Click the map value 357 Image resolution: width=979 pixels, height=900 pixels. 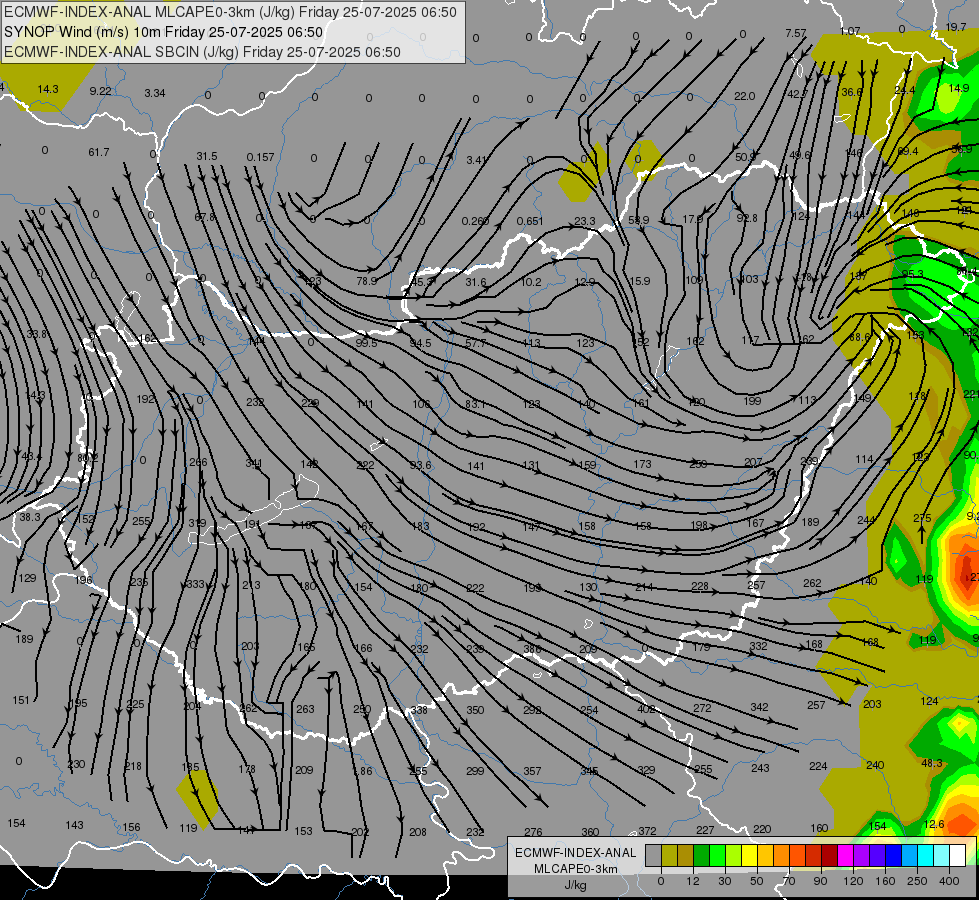tap(532, 771)
